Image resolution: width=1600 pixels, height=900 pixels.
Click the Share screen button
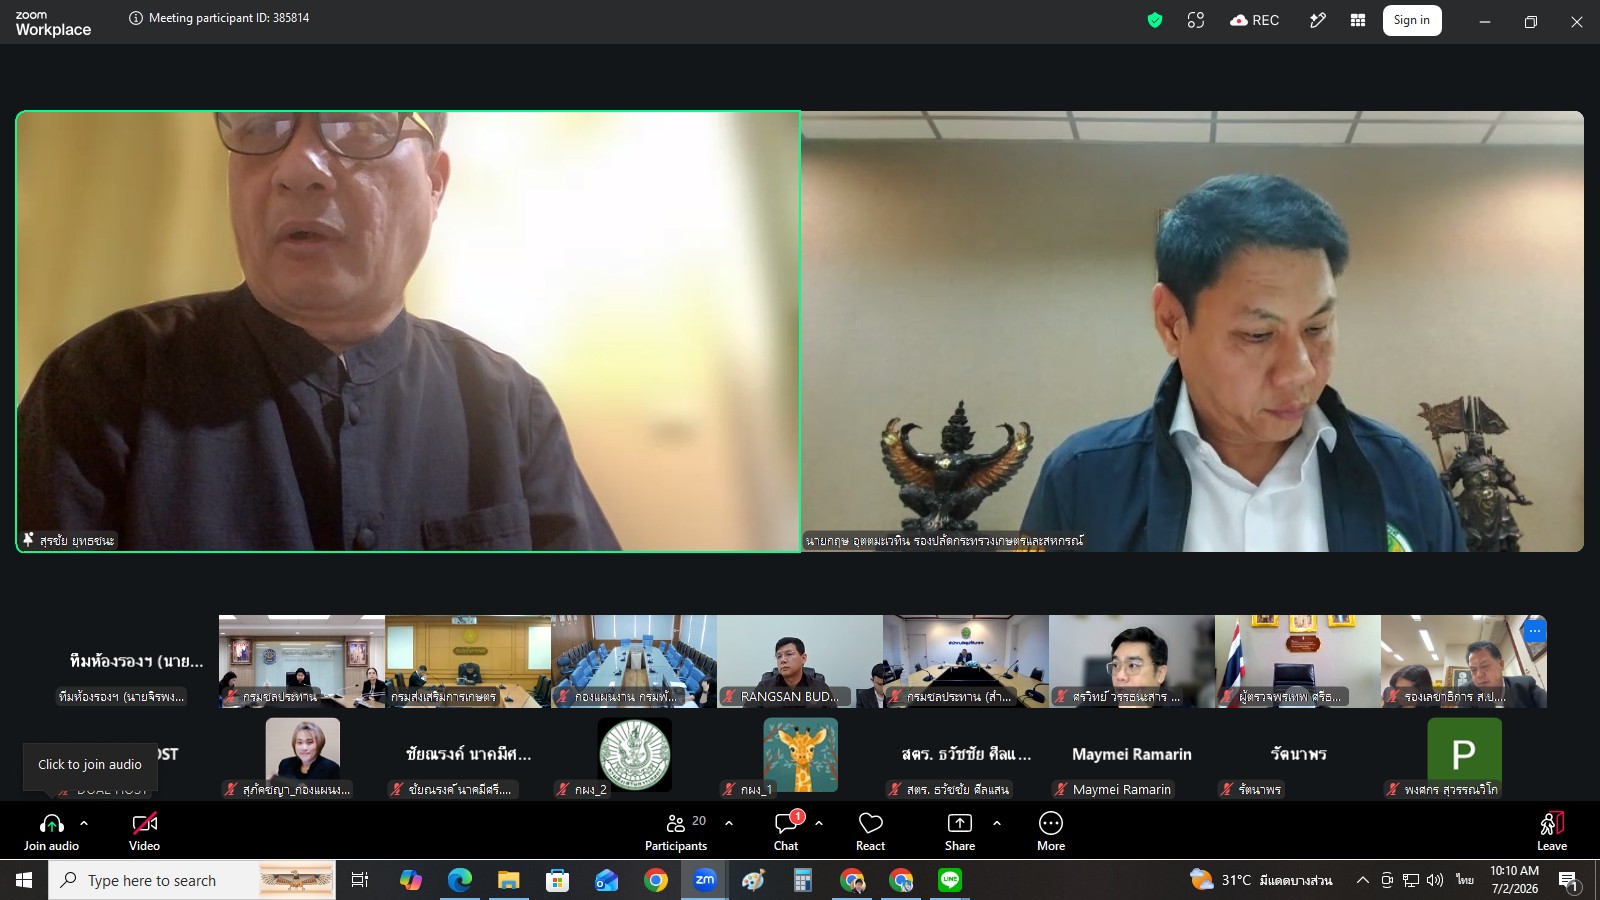[x=960, y=831]
